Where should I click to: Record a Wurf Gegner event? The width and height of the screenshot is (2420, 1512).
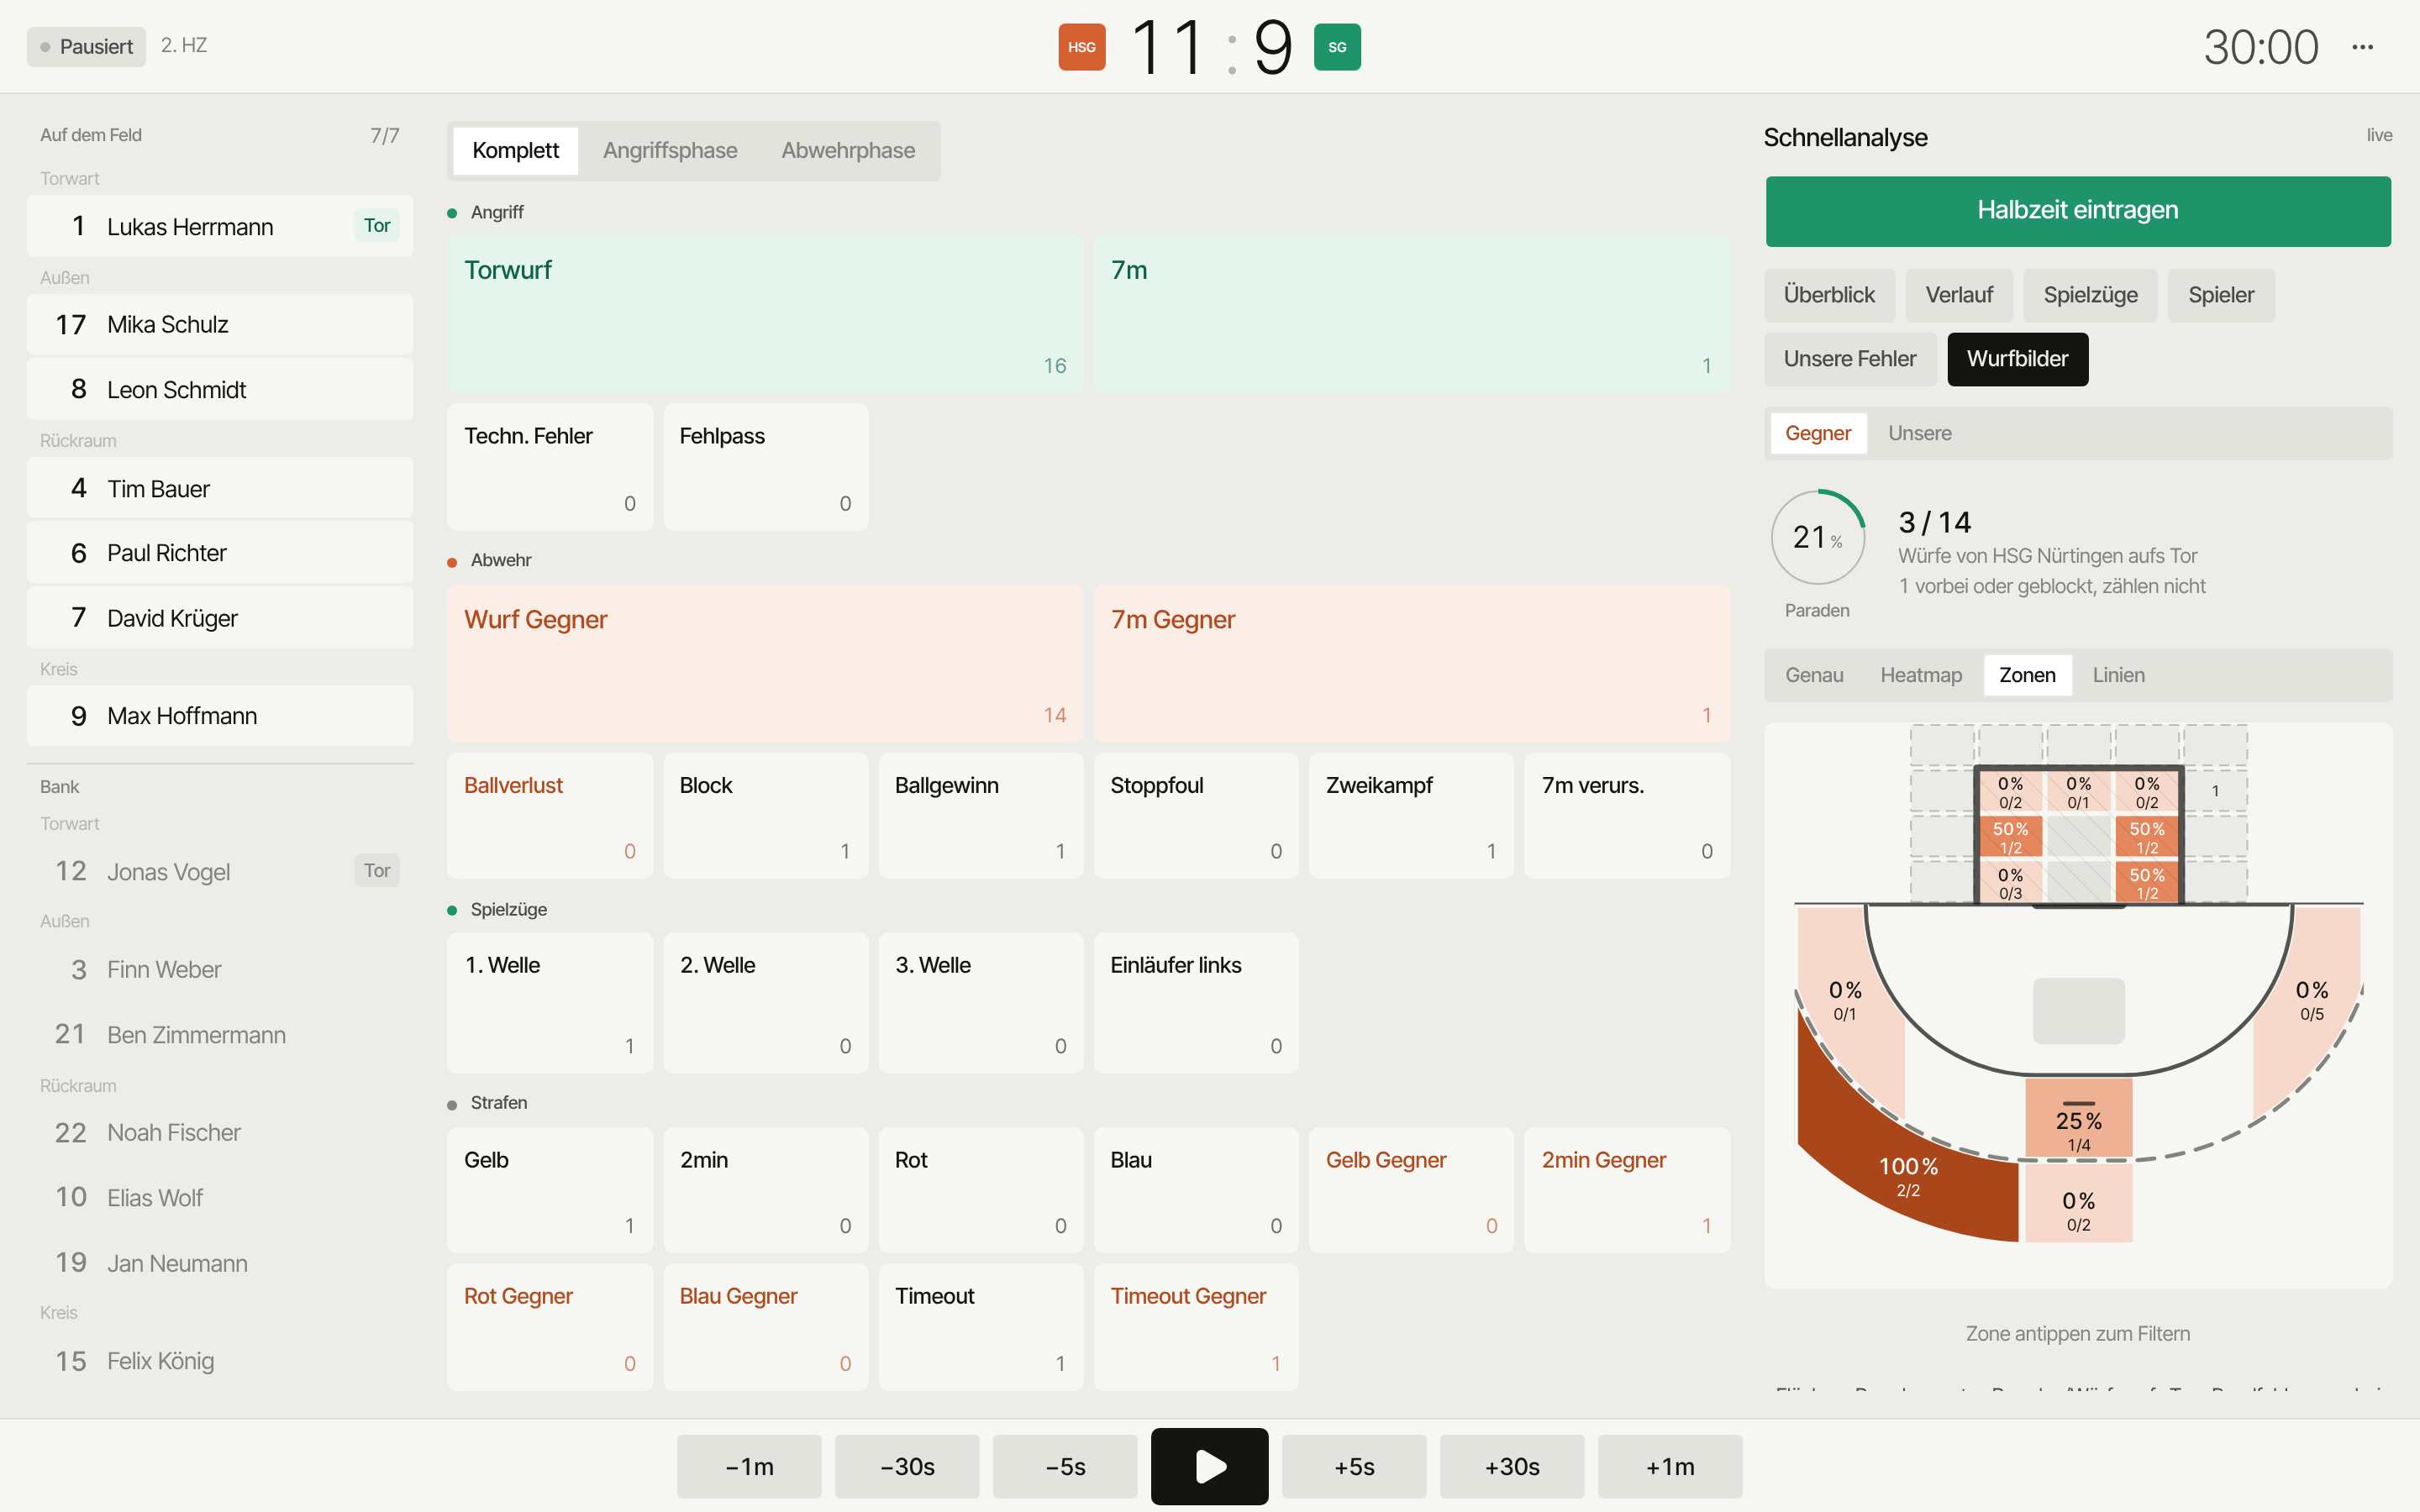click(765, 663)
